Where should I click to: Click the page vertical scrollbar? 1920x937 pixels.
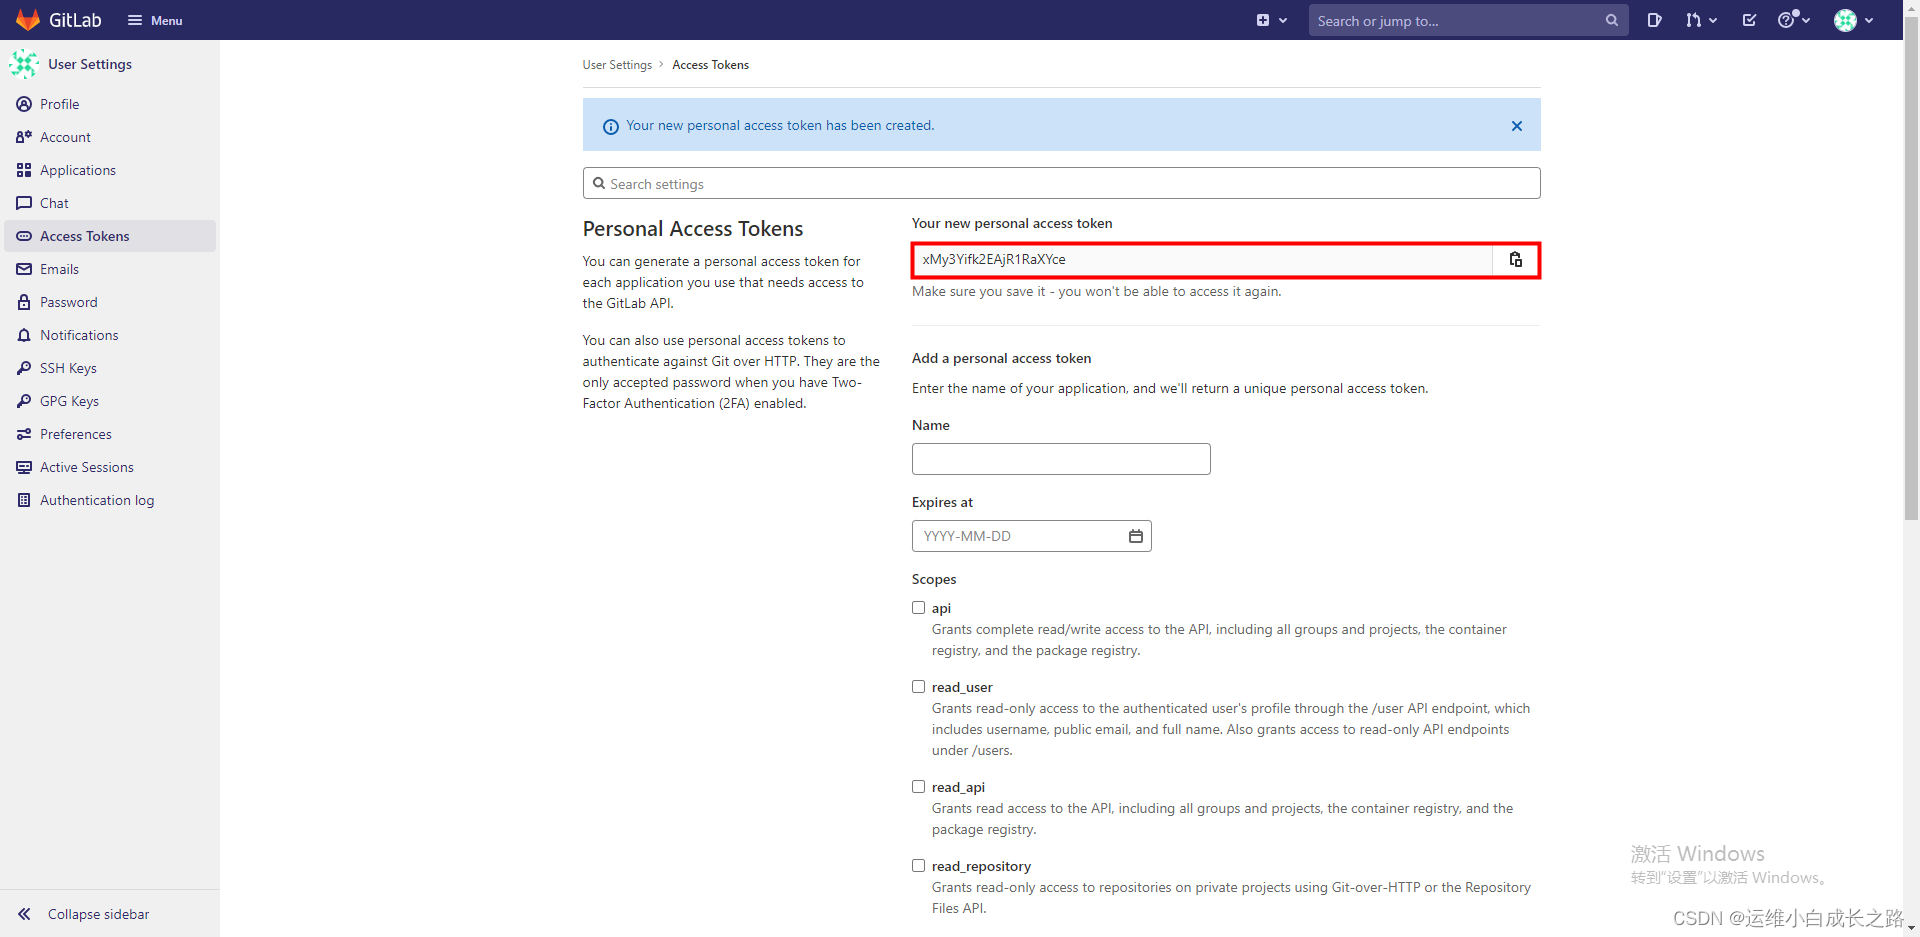(1911, 270)
